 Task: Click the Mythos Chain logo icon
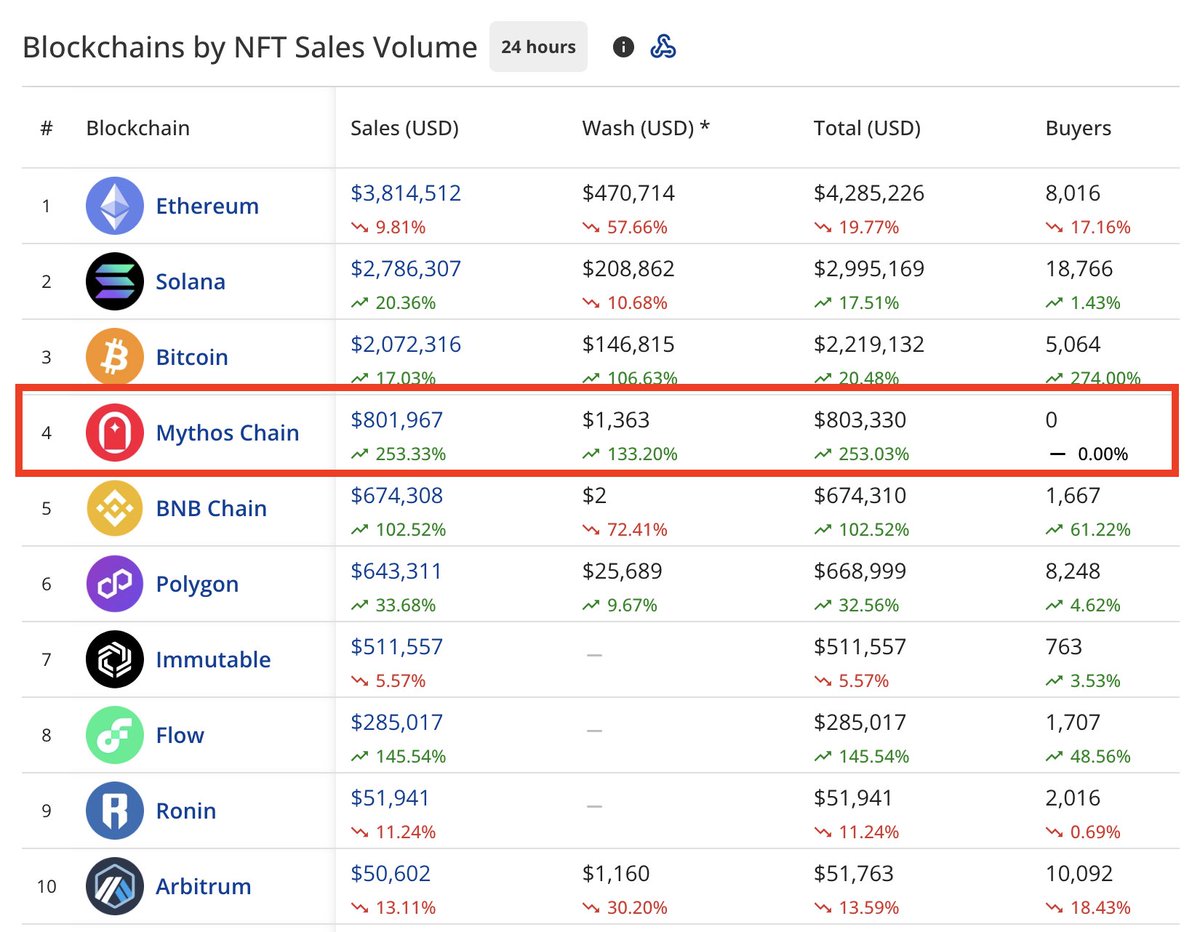(115, 432)
